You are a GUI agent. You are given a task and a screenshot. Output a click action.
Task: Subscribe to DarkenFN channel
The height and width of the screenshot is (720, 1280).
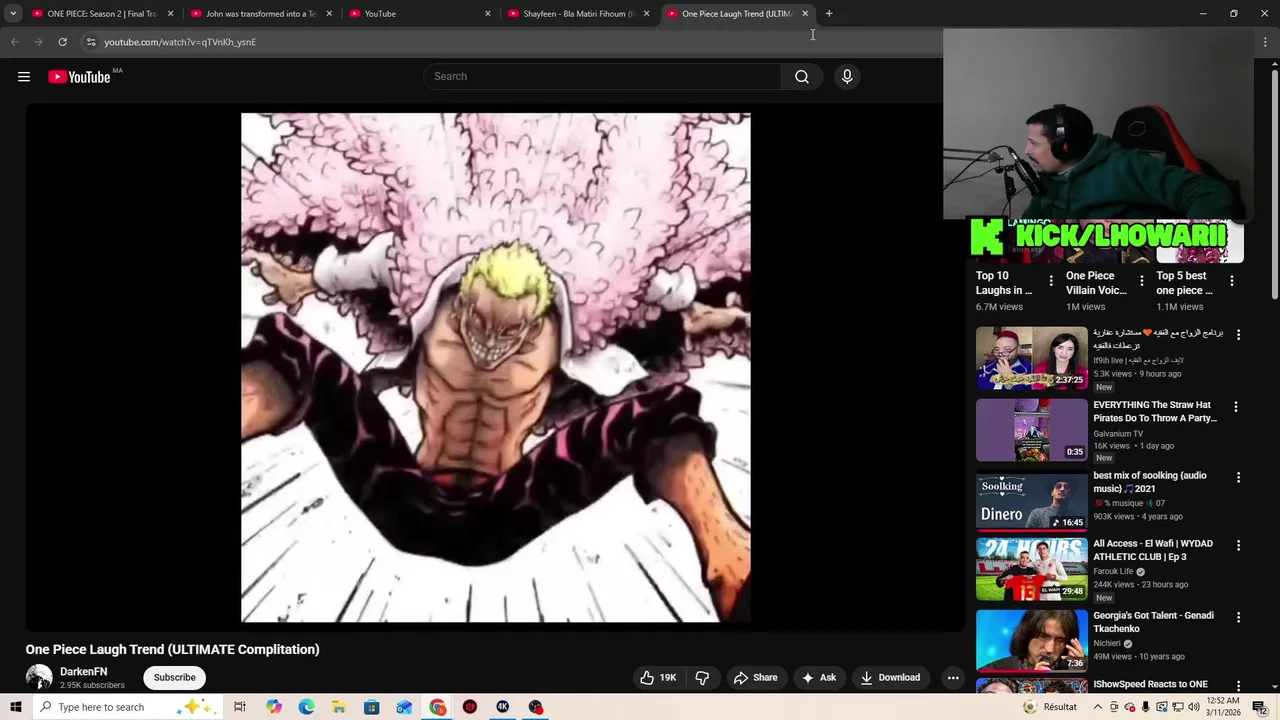pos(174,678)
